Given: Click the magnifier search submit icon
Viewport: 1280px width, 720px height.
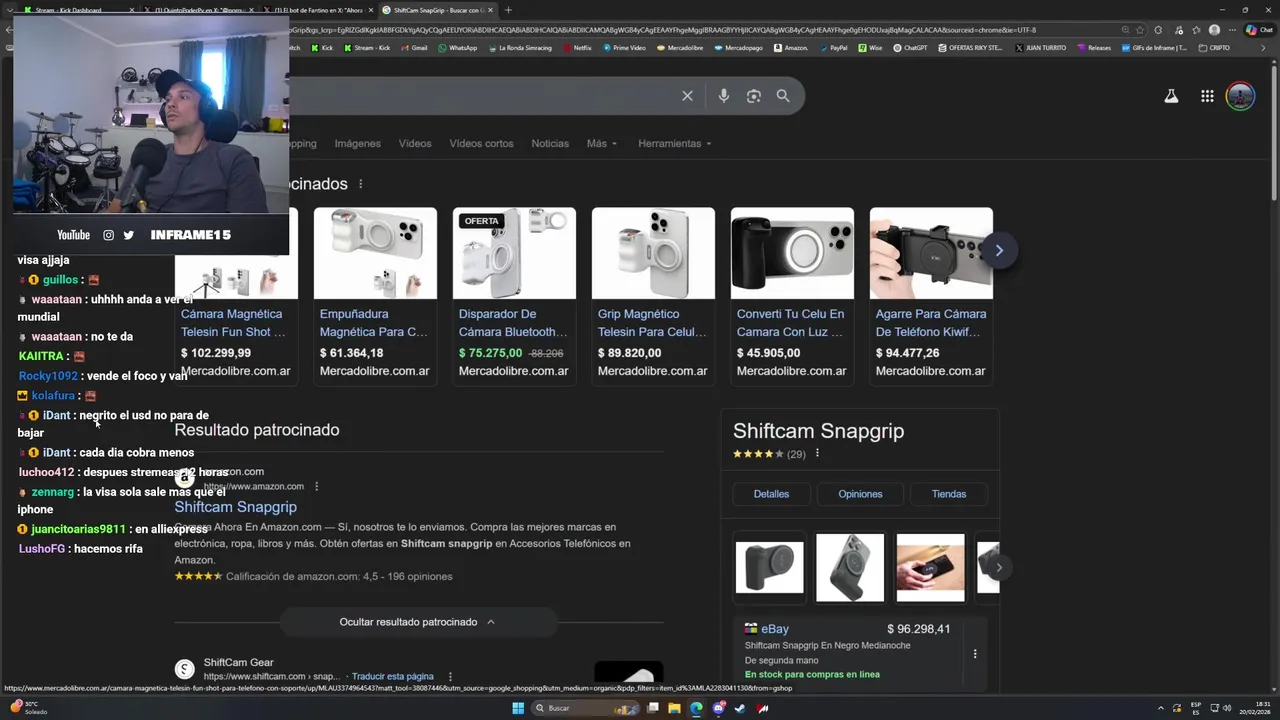Looking at the screenshot, I should click(x=783, y=96).
